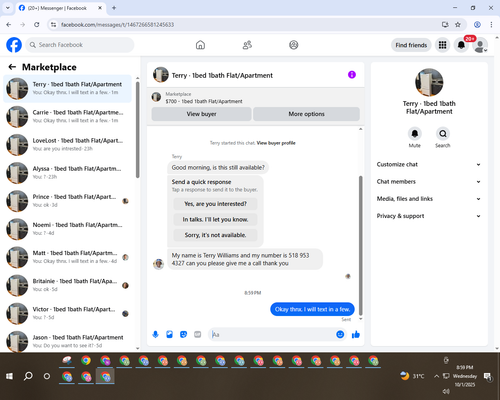
Task: Open a new browser tab
Action: pyautogui.click(x=114, y=8)
